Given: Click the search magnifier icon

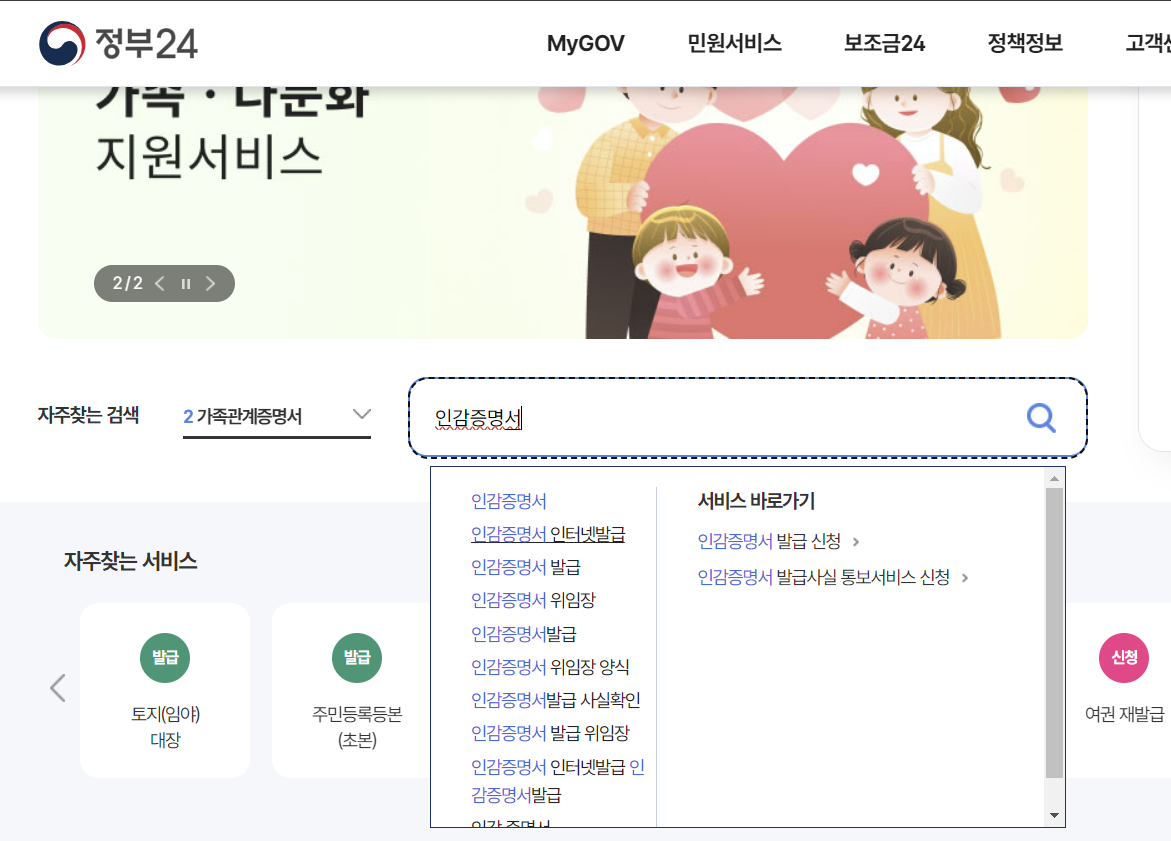Looking at the screenshot, I should click(x=1041, y=418).
